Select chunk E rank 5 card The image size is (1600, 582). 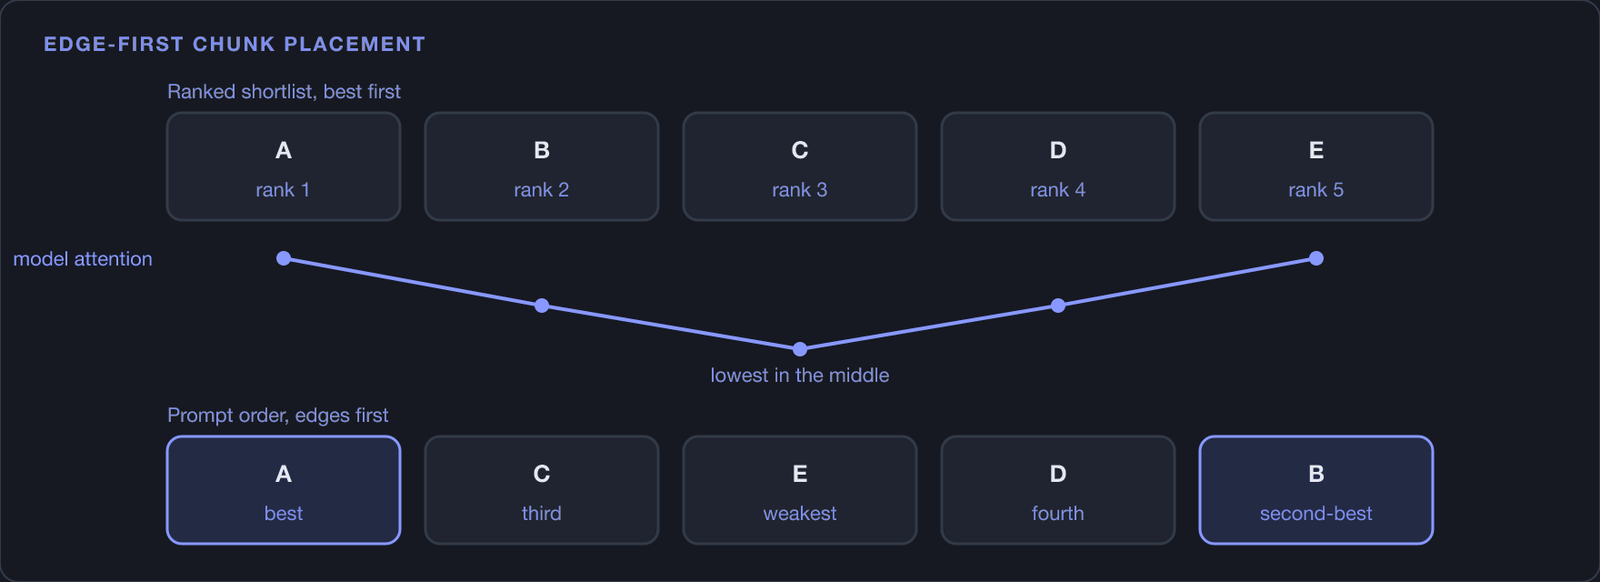coord(1316,166)
